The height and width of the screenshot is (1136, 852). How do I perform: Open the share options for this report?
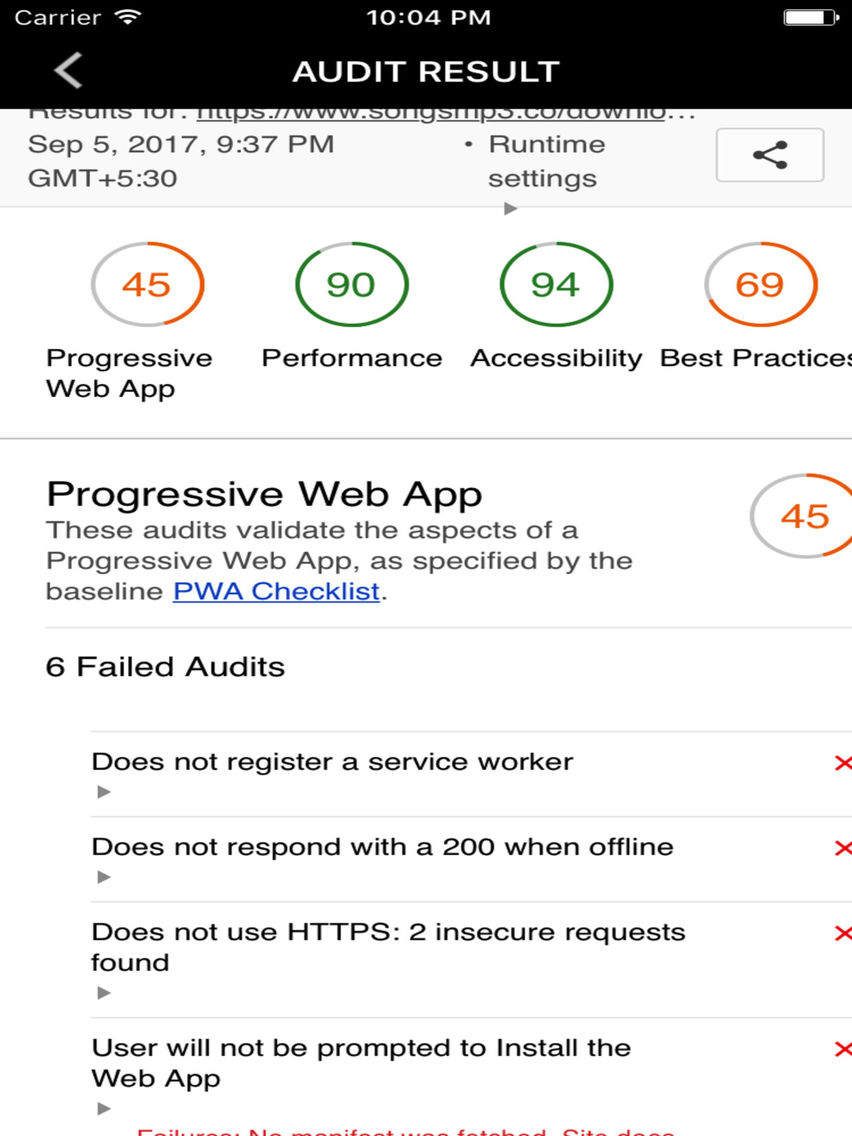[768, 154]
